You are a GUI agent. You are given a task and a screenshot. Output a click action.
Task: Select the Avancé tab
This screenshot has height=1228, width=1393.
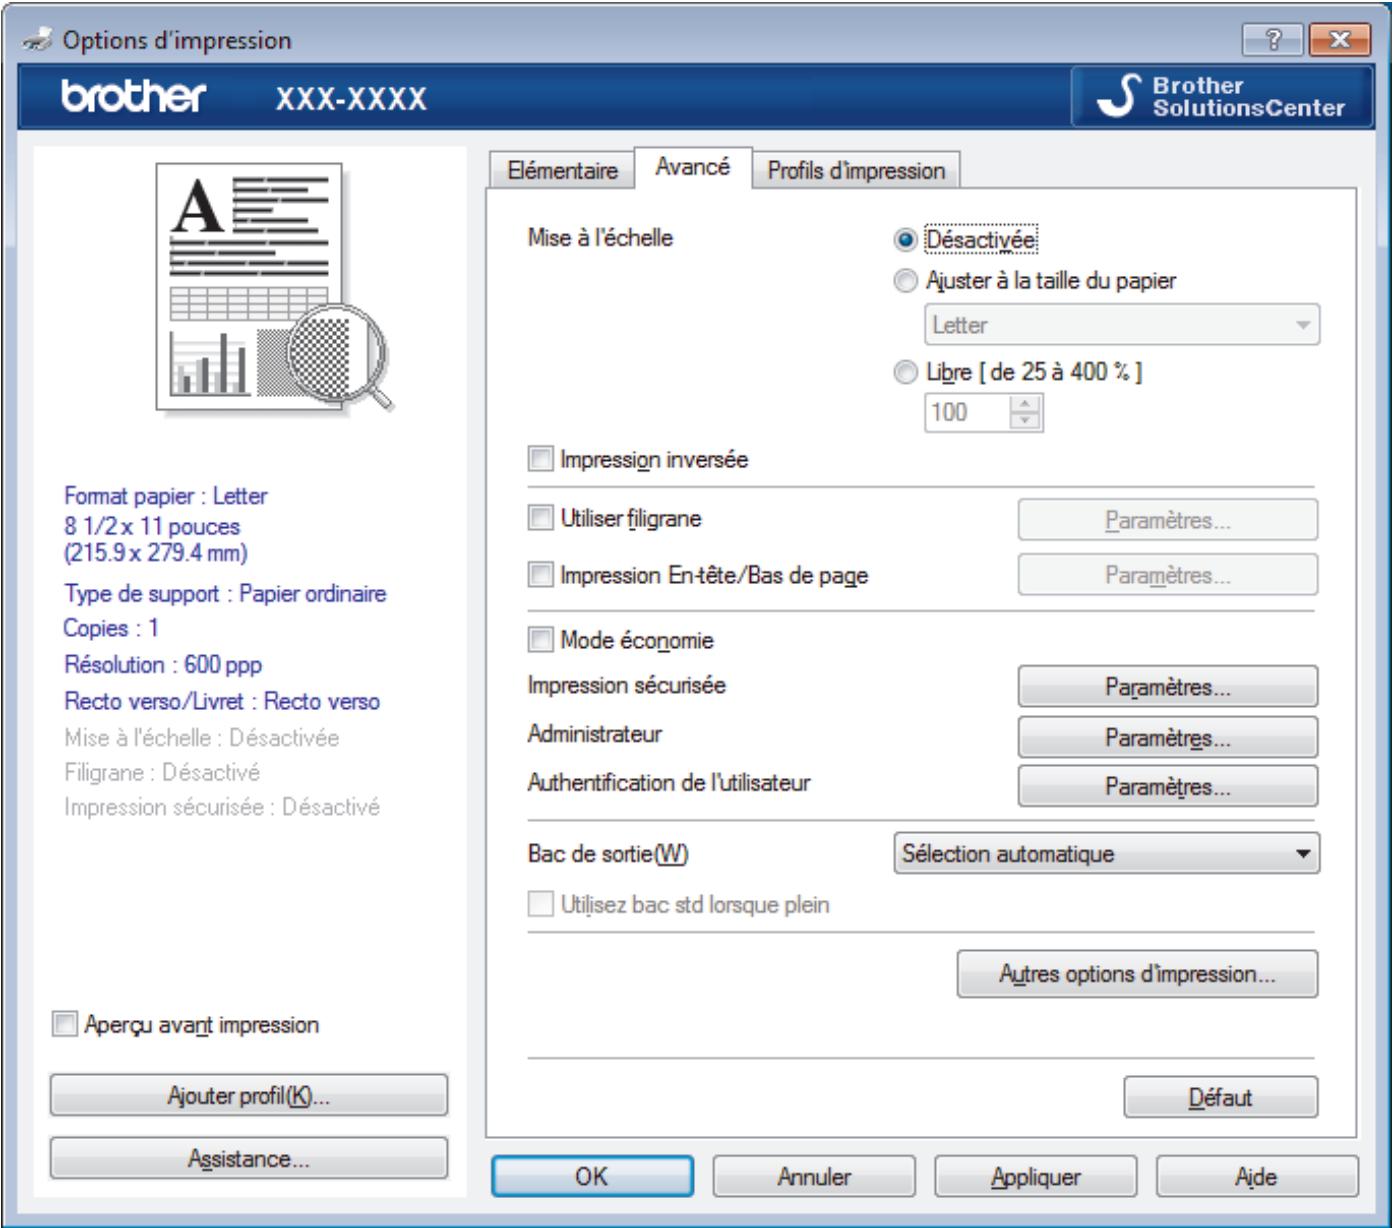click(x=692, y=167)
